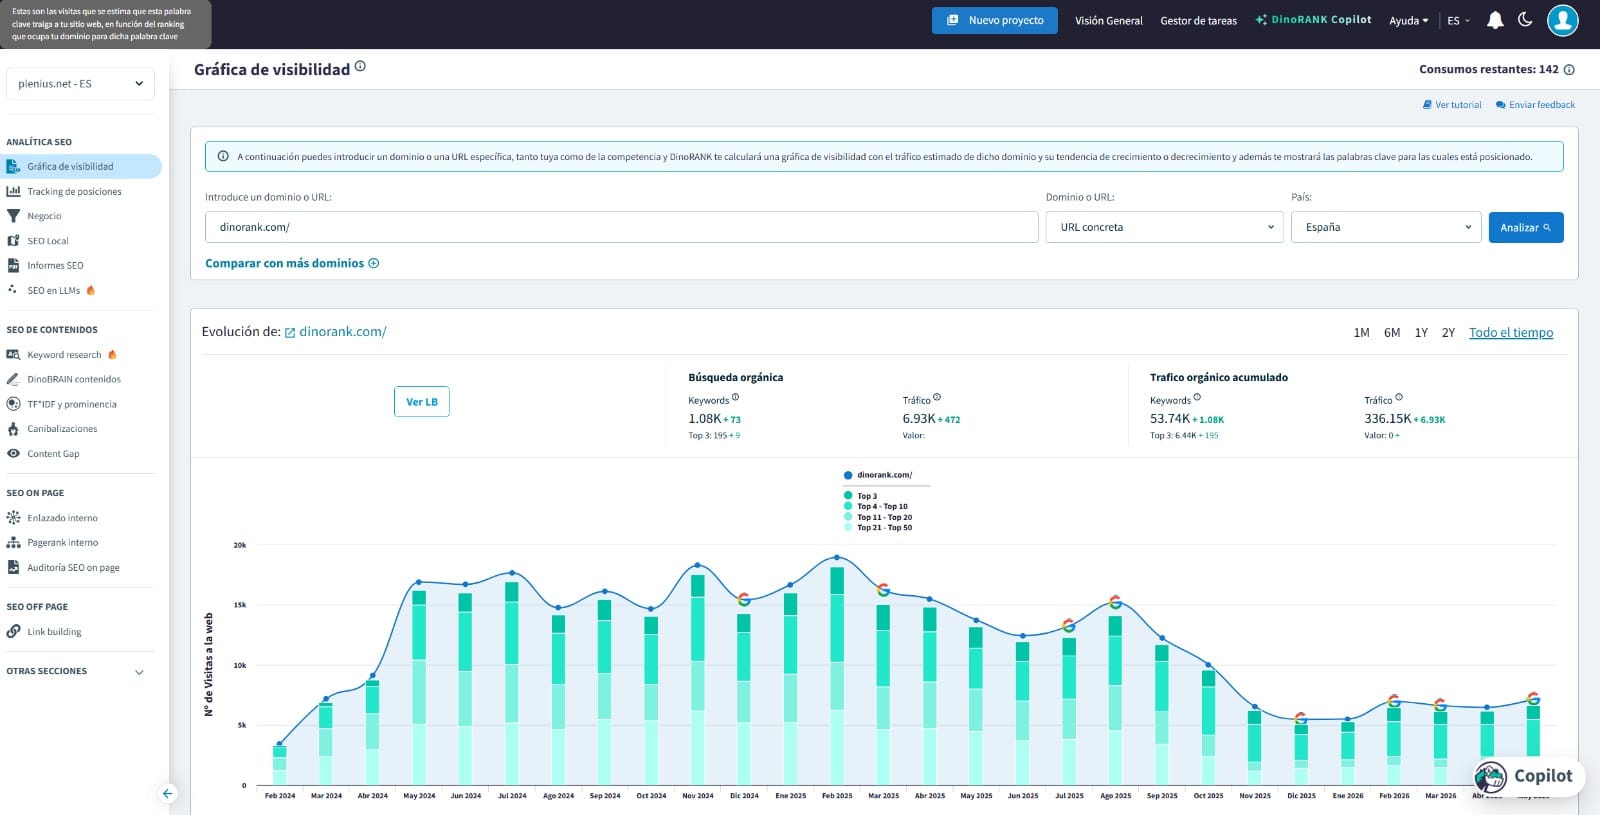The width and height of the screenshot is (1600, 815).
Task: Click the Keyword research icon
Action: coord(13,355)
